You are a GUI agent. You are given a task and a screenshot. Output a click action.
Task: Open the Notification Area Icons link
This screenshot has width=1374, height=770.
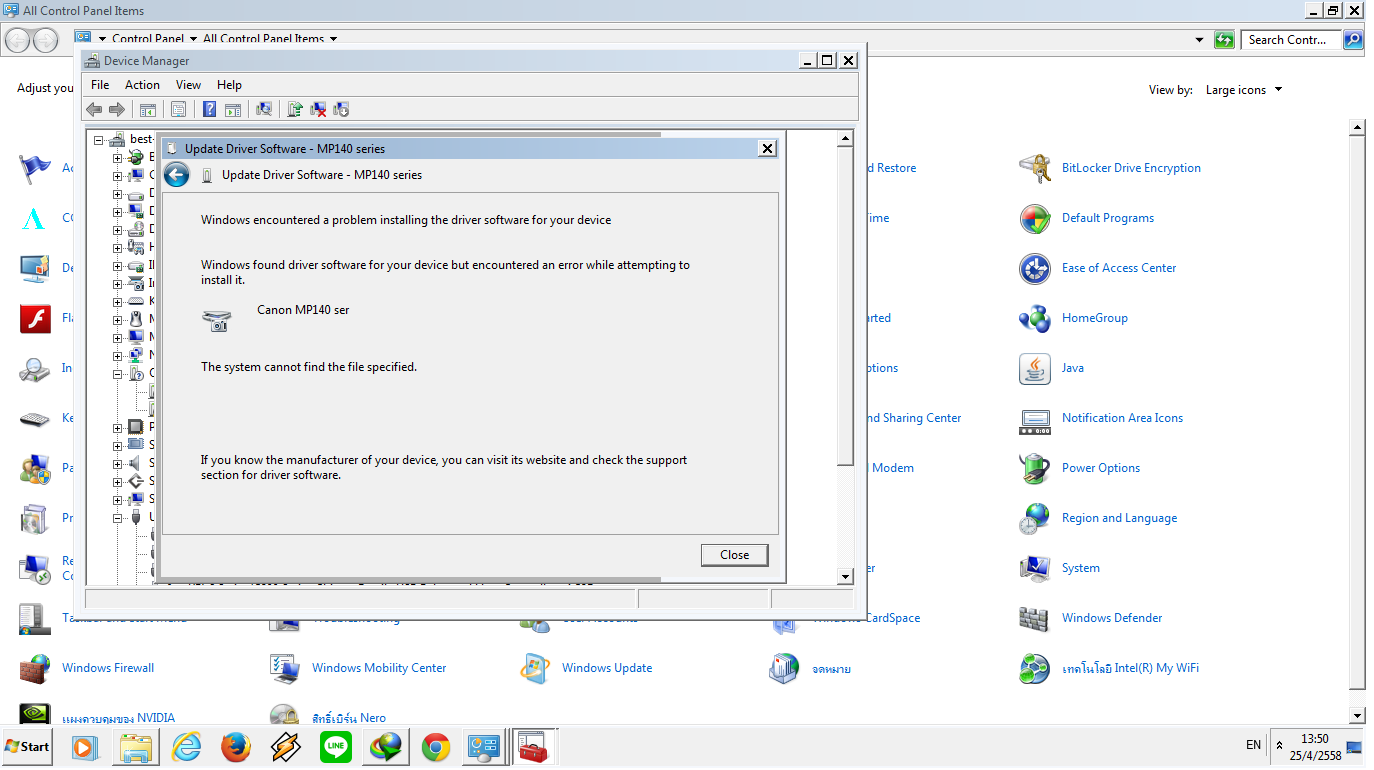coord(1122,418)
